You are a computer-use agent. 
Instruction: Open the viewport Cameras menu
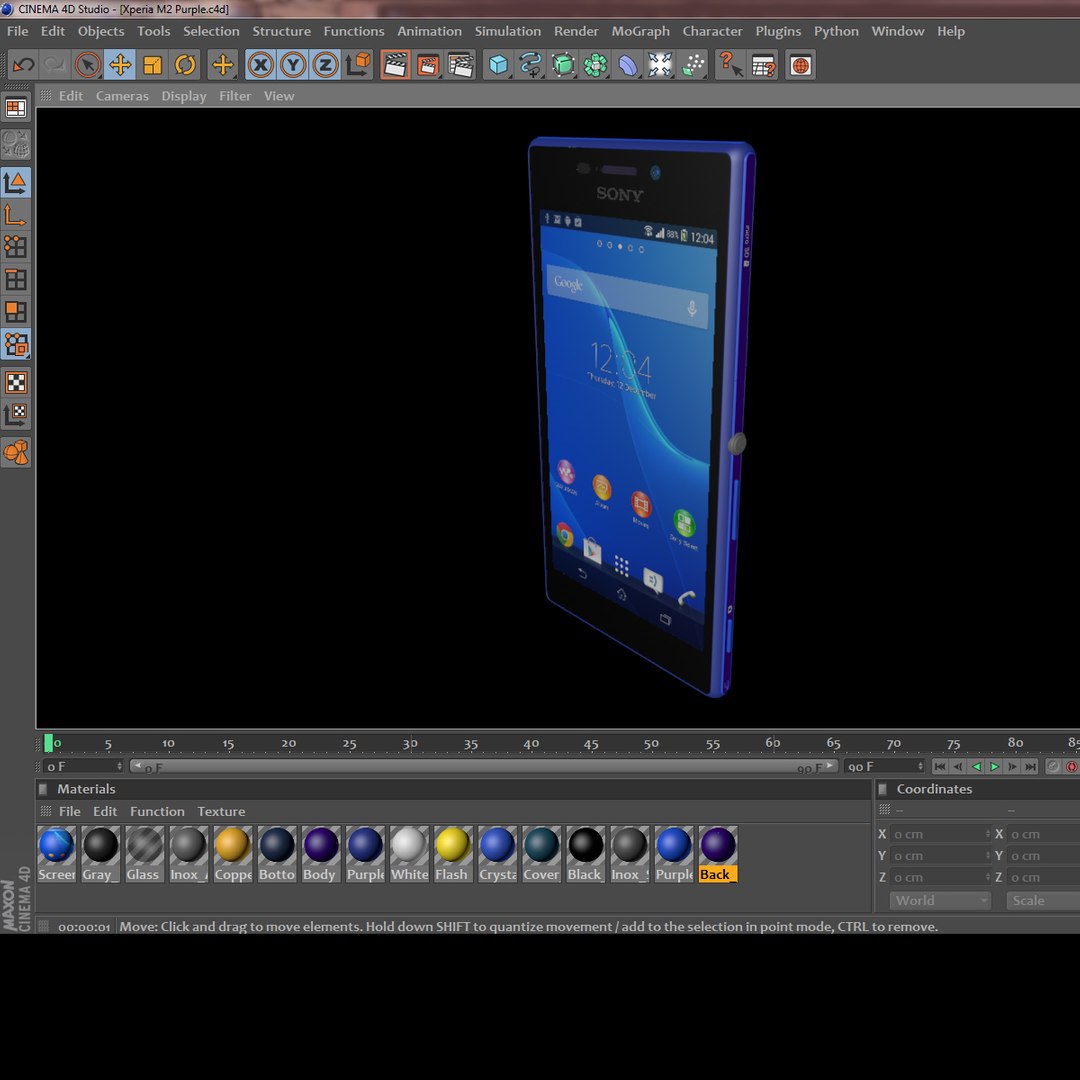122,96
